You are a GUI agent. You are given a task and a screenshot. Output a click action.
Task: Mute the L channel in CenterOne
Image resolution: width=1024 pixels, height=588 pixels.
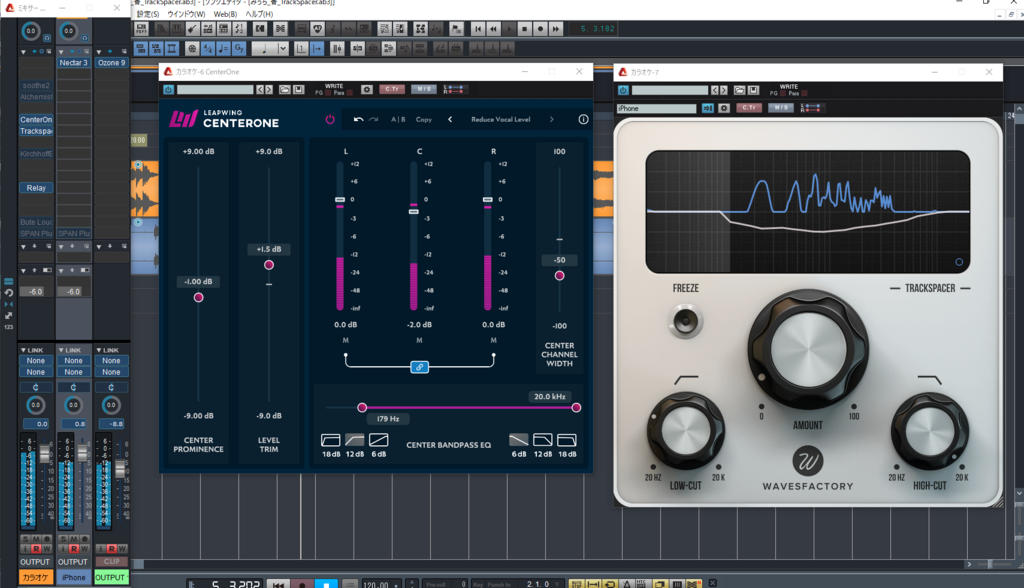click(x=345, y=340)
